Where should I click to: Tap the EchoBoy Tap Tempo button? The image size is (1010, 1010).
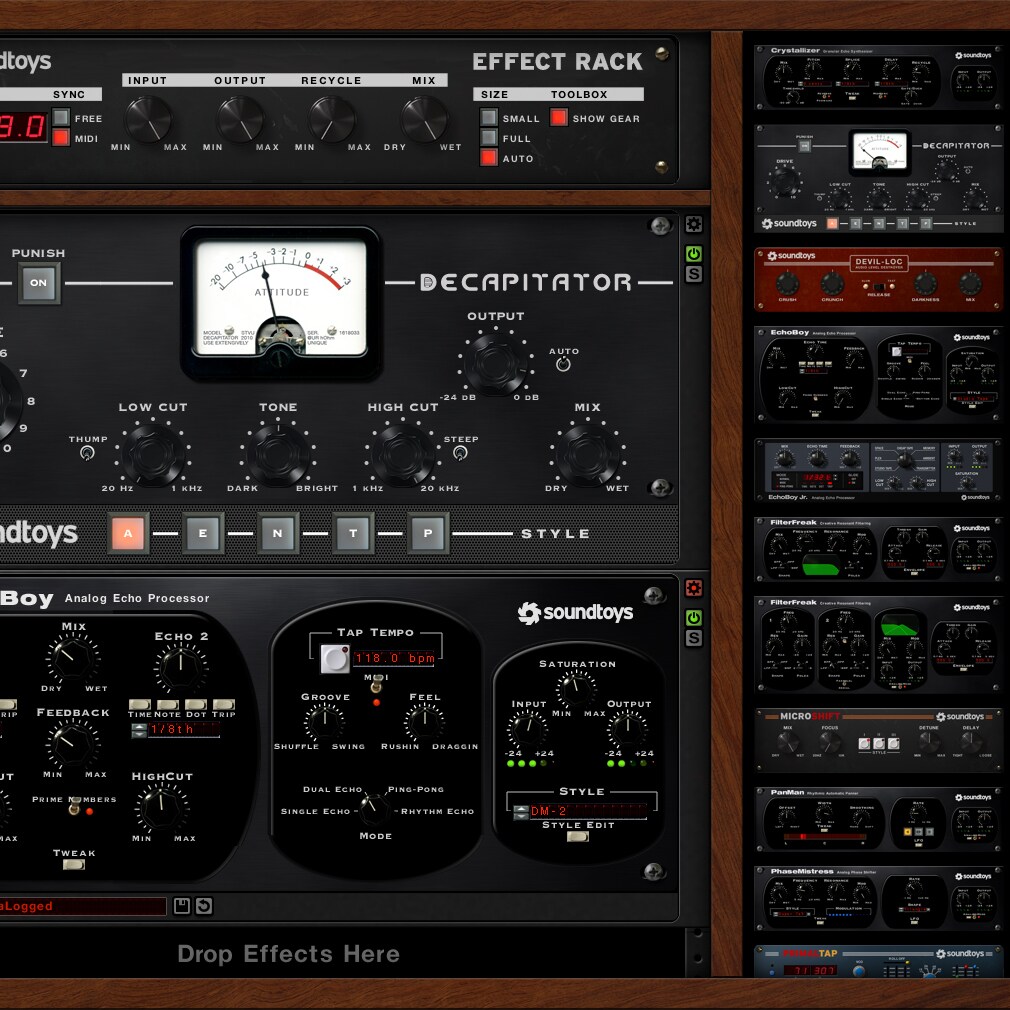[334, 658]
